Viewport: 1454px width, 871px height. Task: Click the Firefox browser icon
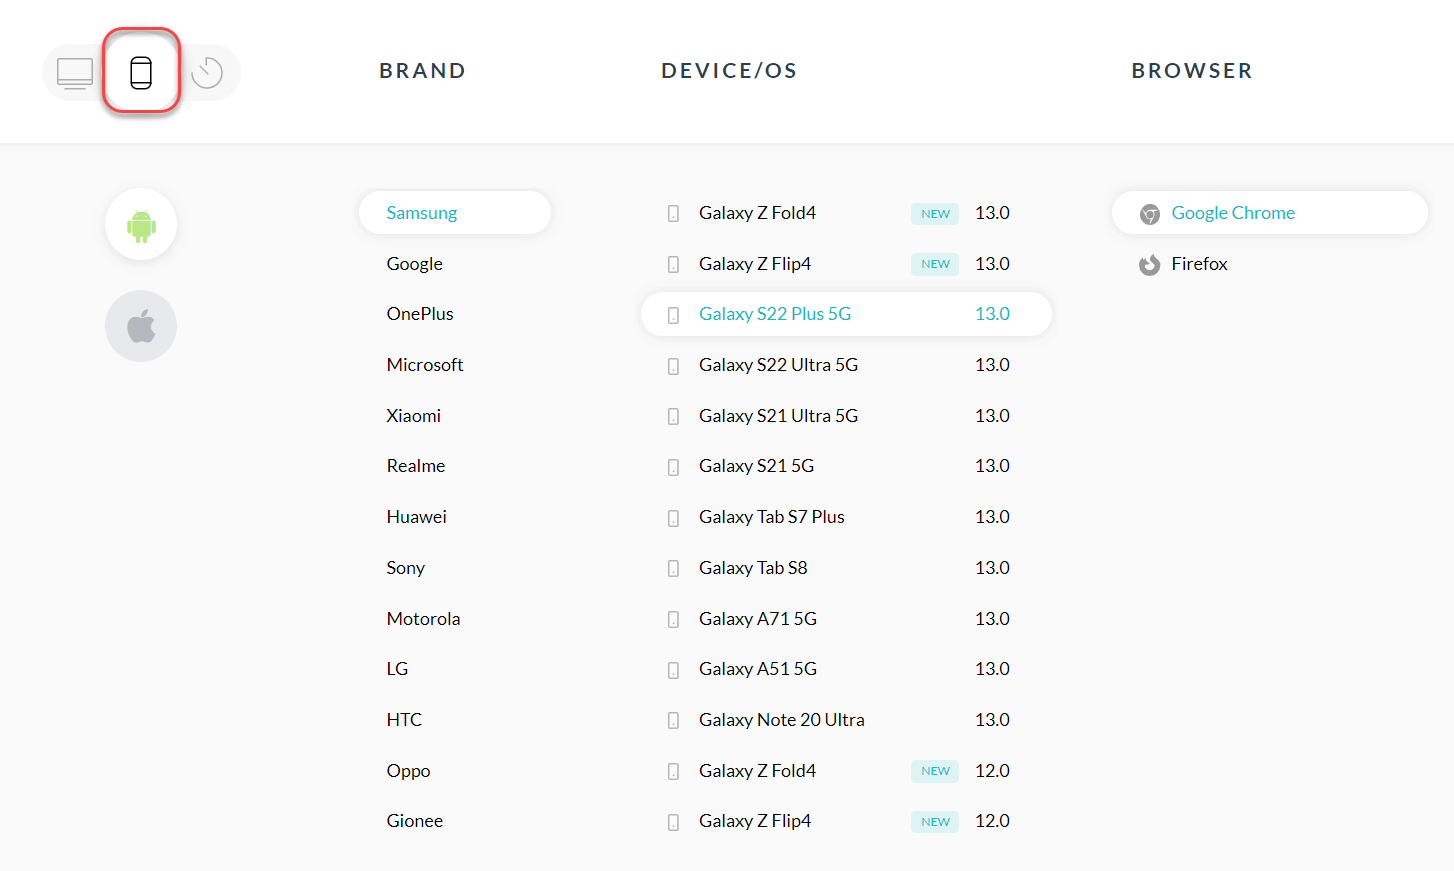(x=1150, y=265)
